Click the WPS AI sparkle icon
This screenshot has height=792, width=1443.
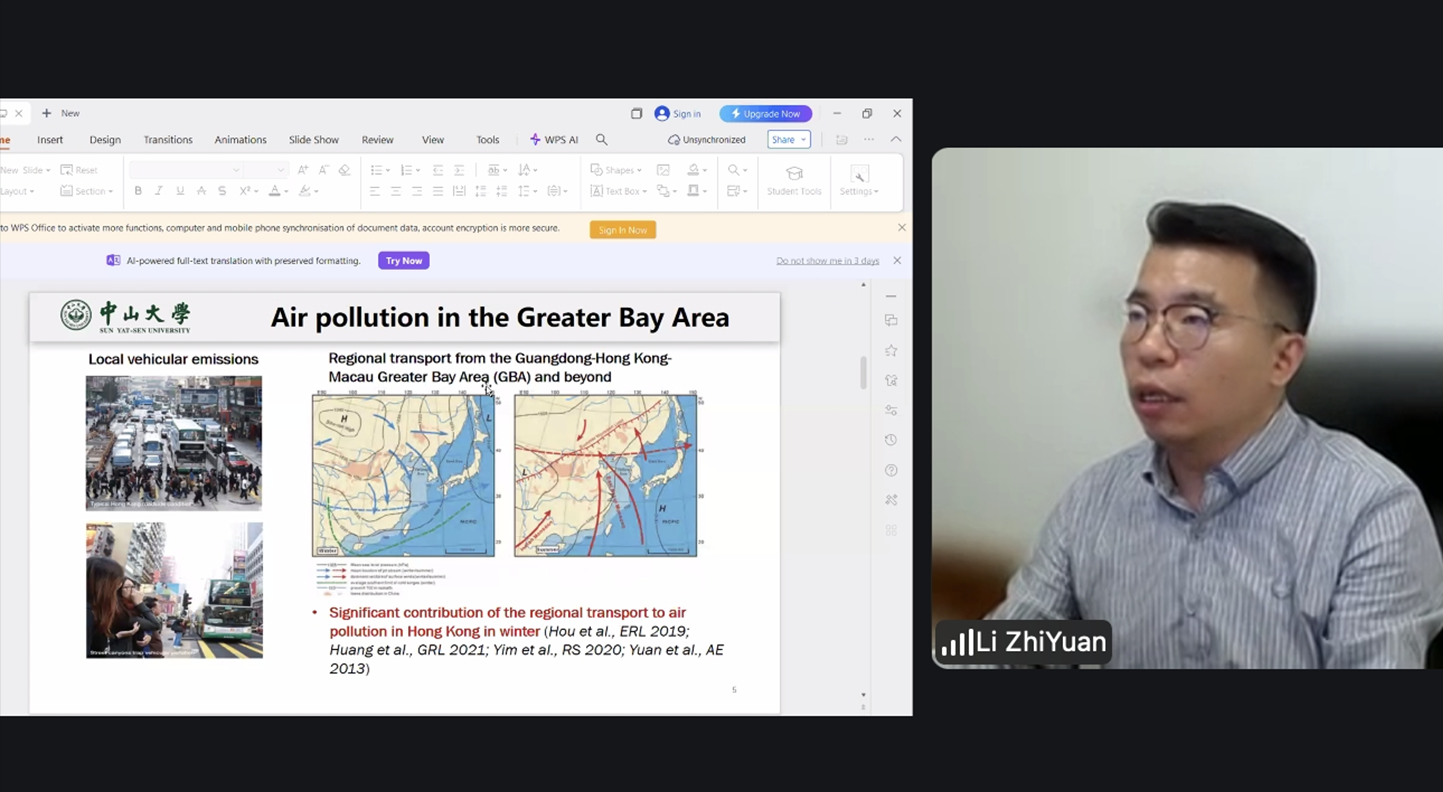coord(535,140)
